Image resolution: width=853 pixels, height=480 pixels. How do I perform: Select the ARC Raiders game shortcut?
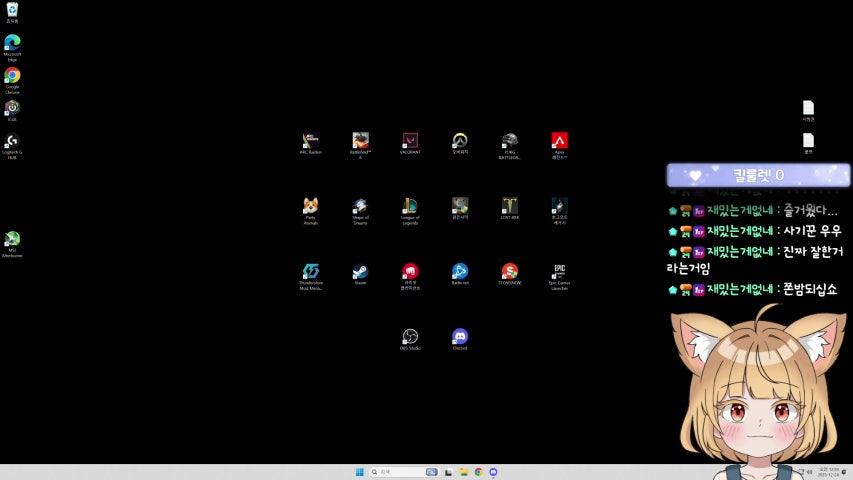(x=311, y=143)
